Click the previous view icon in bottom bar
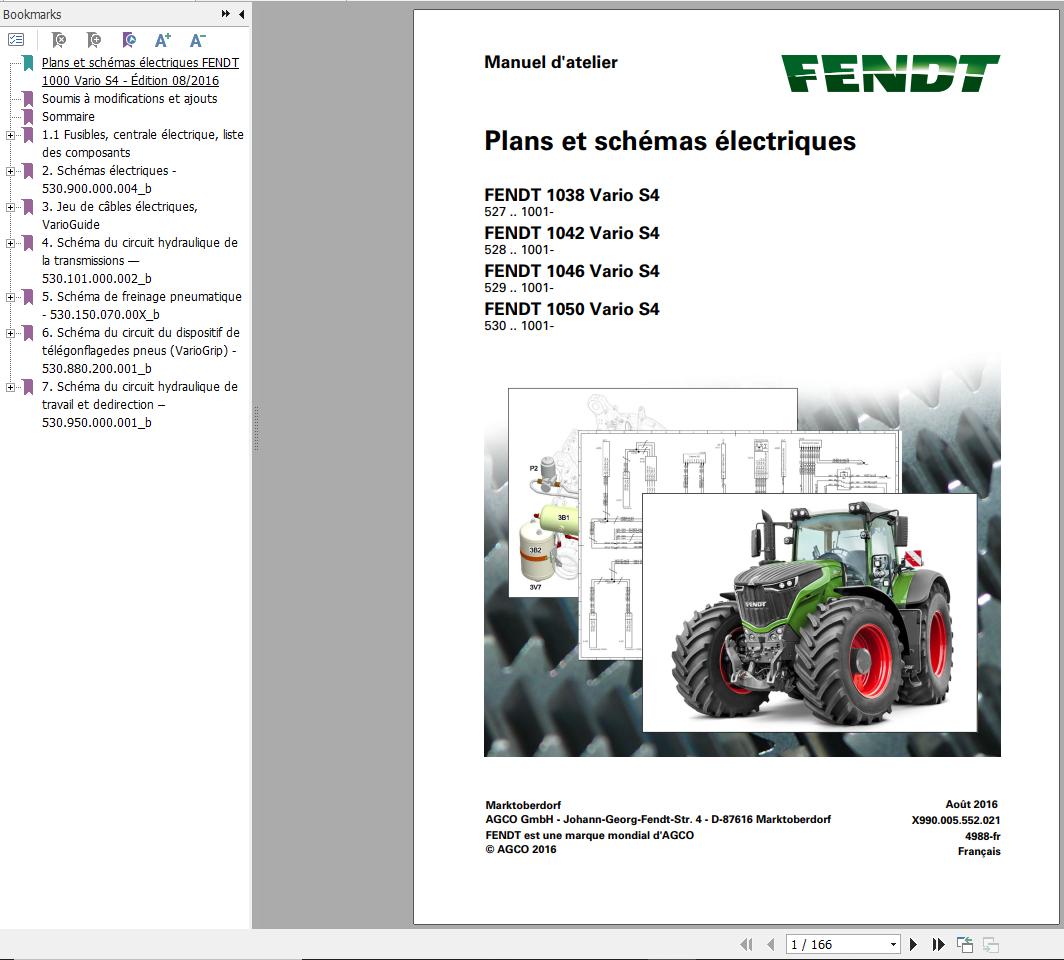This screenshot has width=1064, height=960. (x=965, y=944)
